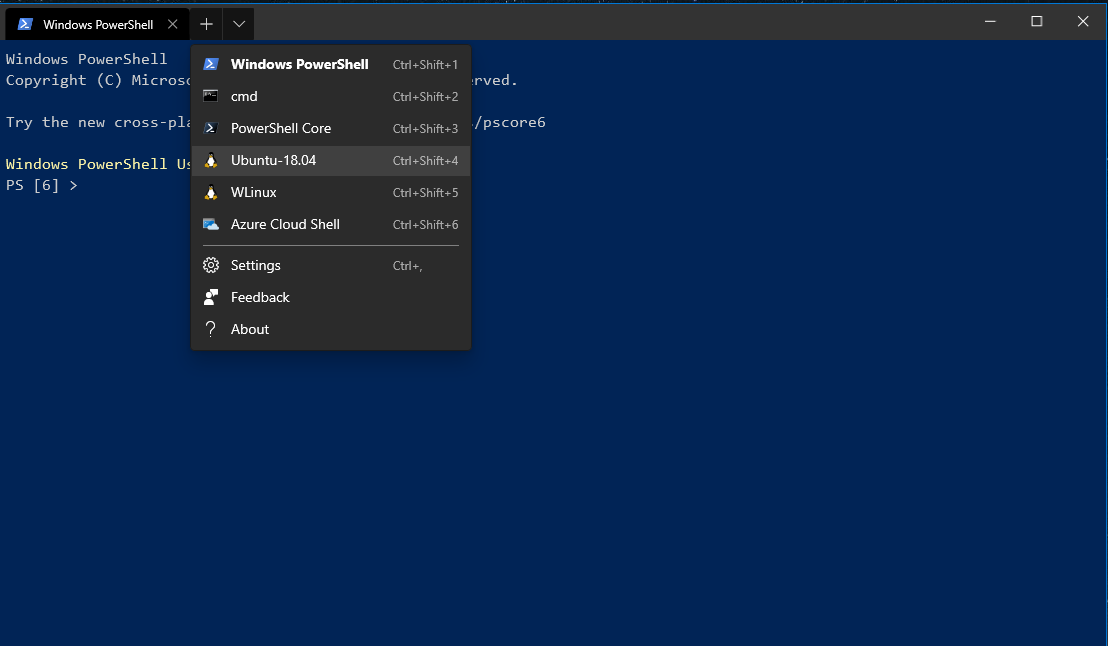Open a PowerShell Core tab from the menu
Image resolution: width=1108 pixels, height=646 pixels.
click(331, 128)
